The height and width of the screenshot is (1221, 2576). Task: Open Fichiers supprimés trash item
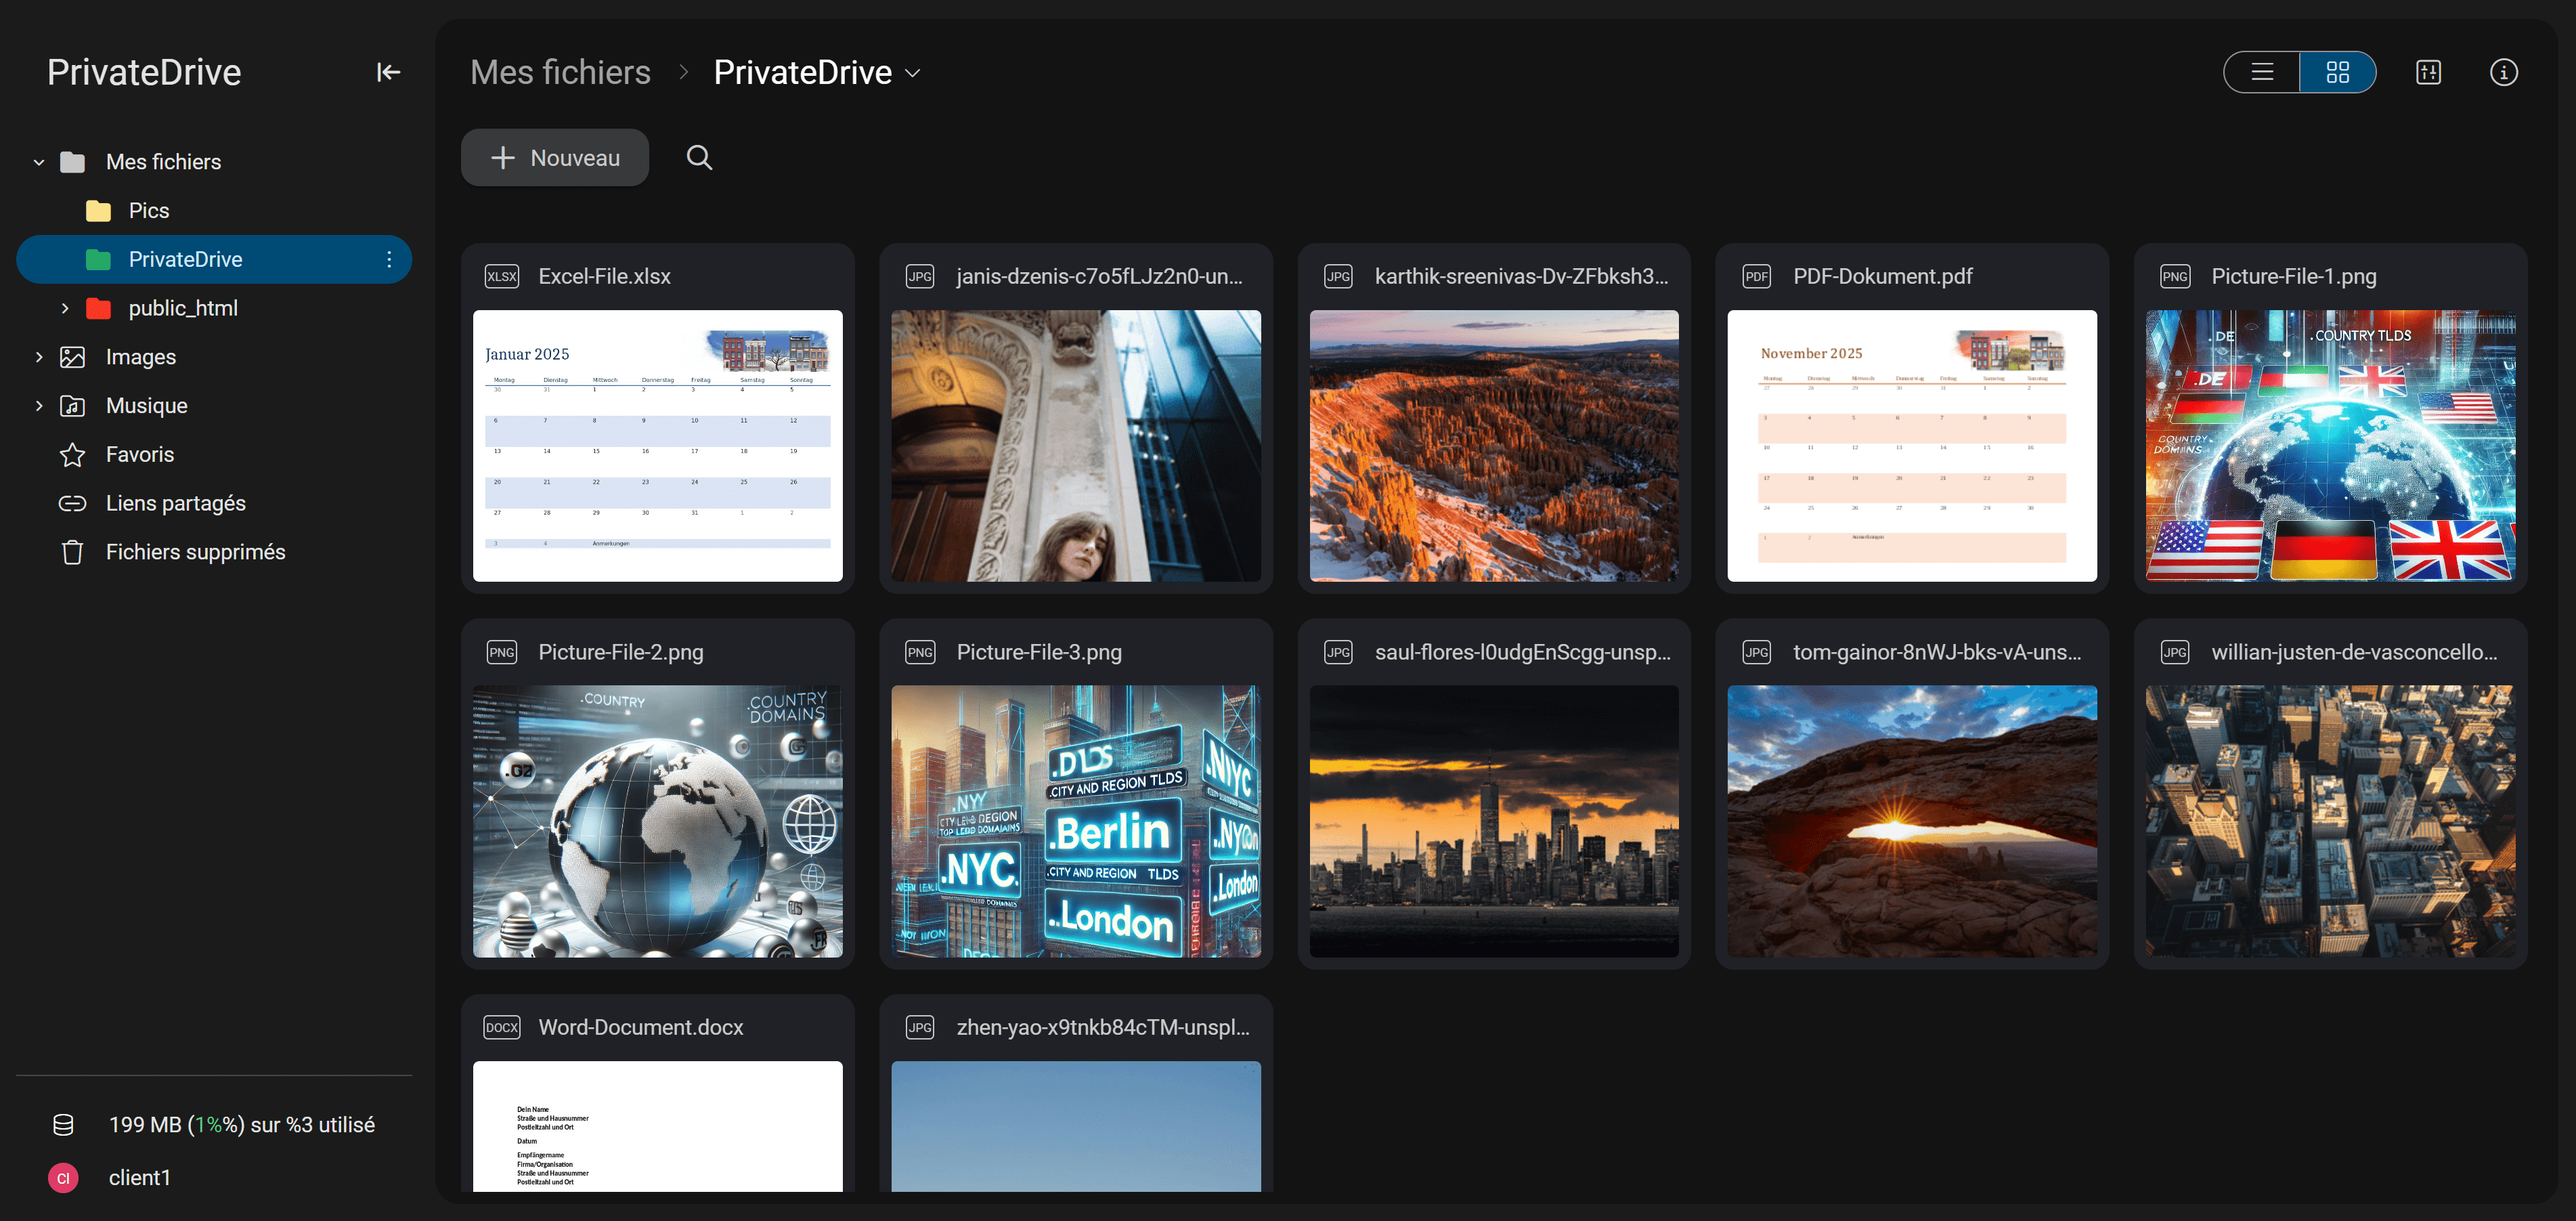coord(195,552)
